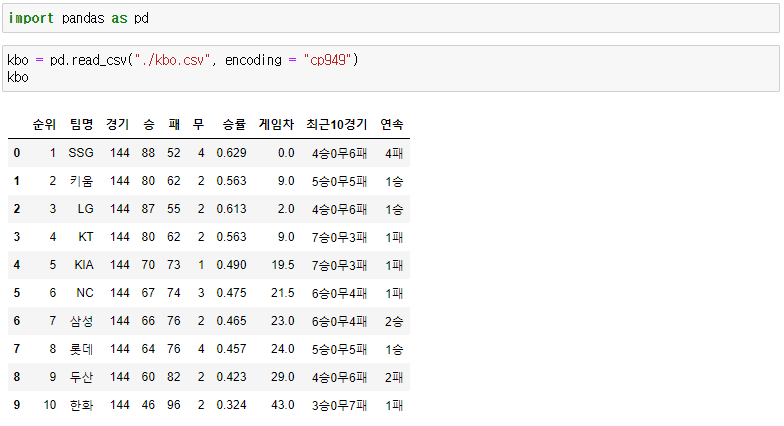Viewport: 784px width, 426px height.
Task: Click the 0.457 win rate value
Action: click(x=232, y=348)
